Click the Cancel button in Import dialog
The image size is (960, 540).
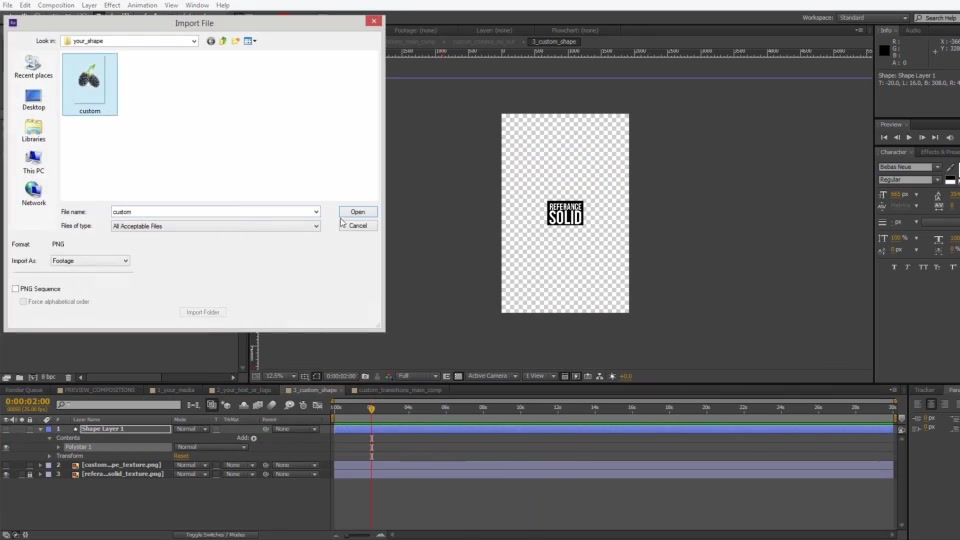[358, 226]
